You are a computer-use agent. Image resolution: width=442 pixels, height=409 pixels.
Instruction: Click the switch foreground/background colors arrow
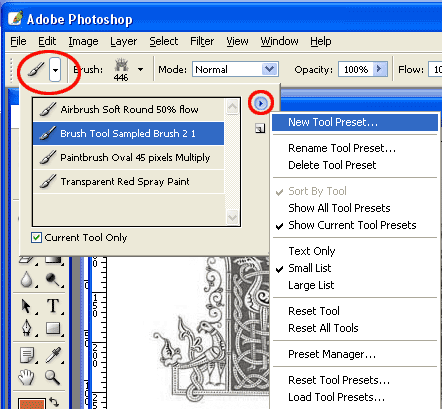pyautogui.click(x=54, y=402)
